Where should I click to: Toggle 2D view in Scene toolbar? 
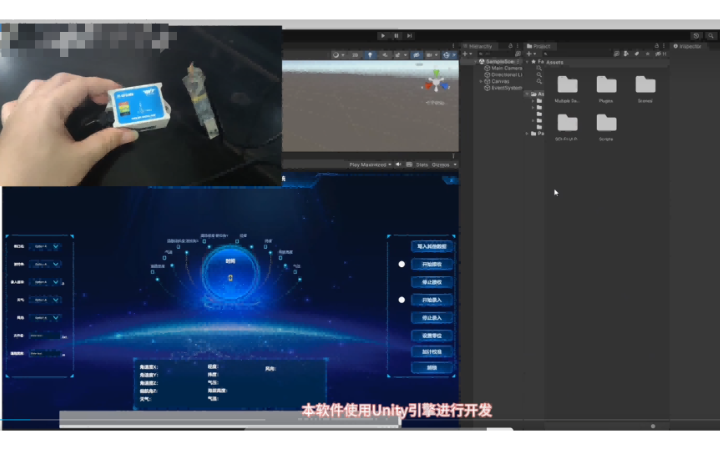(x=355, y=55)
